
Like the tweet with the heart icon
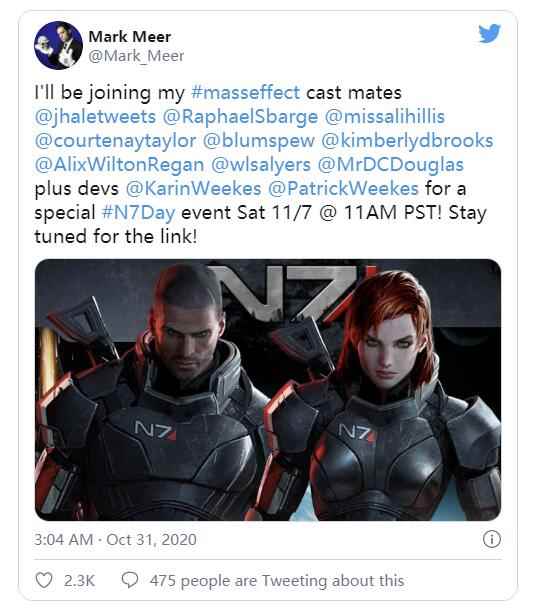44,580
